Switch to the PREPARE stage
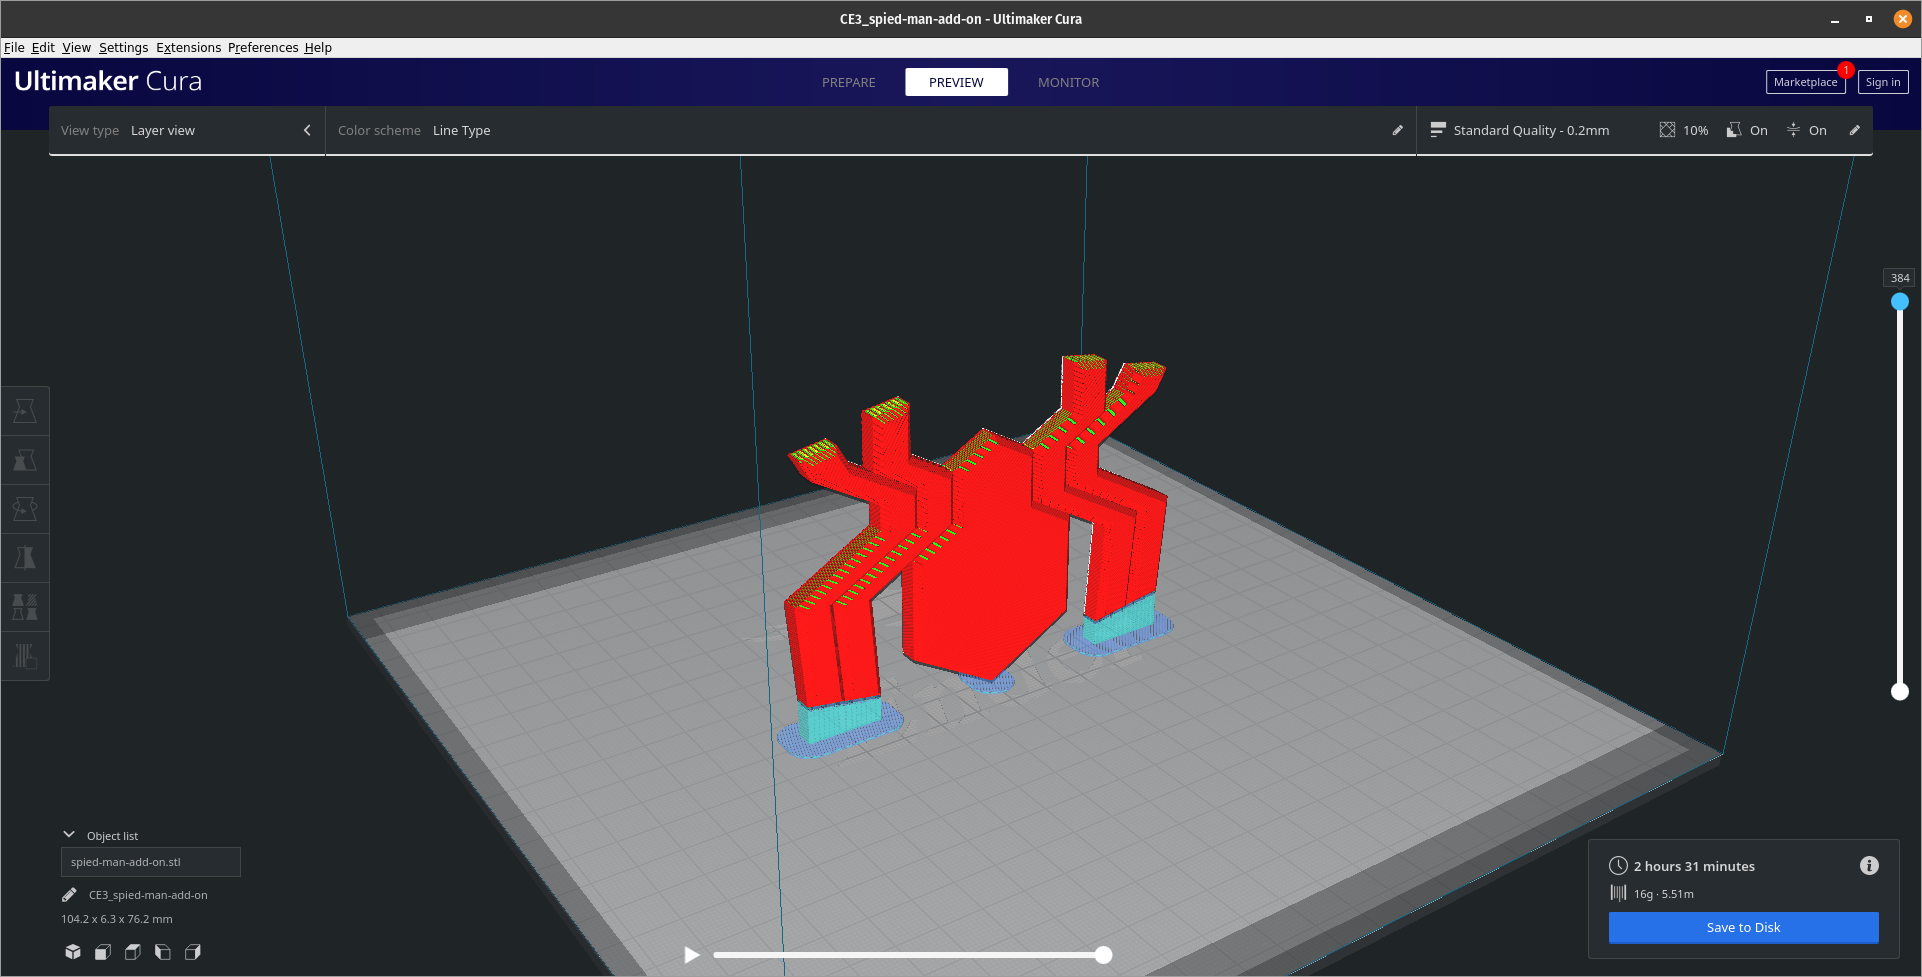Screen dimensions: 1922x977 coord(848,82)
